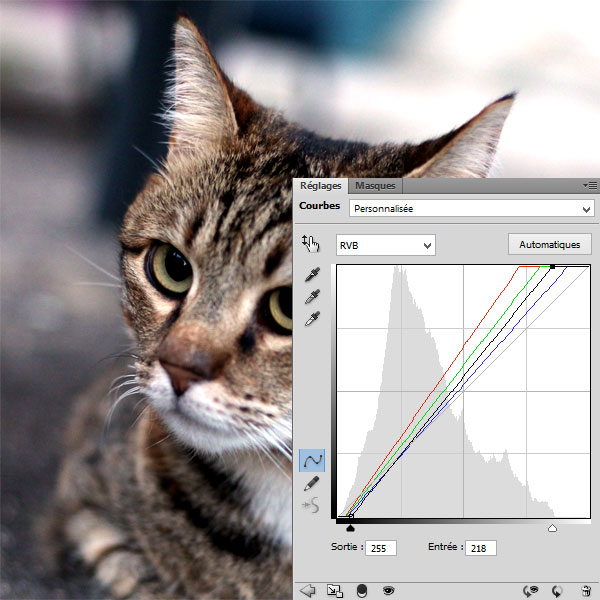Click the smooth curve values icon
This screenshot has height=600, width=600.
pyautogui.click(x=311, y=505)
